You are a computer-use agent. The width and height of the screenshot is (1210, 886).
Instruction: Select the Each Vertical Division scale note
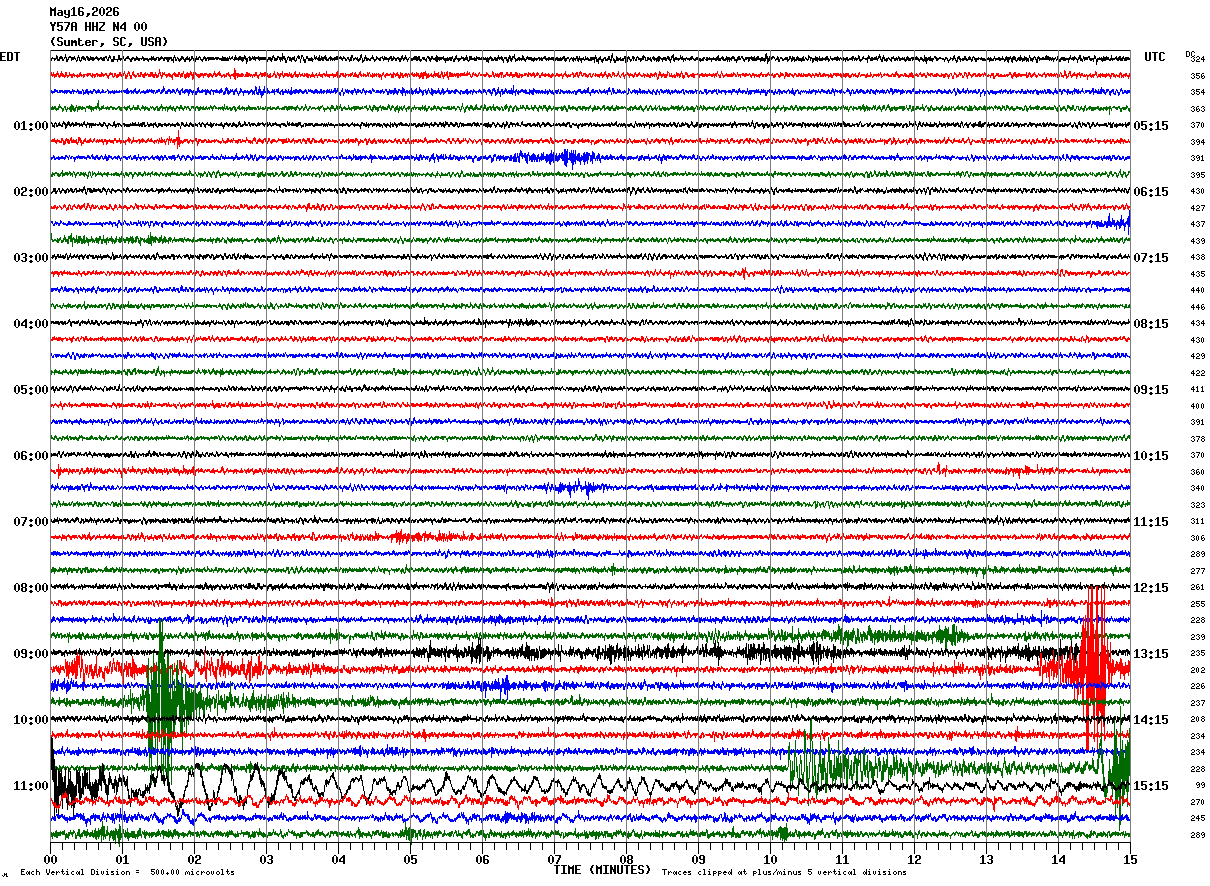pyautogui.click(x=127, y=873)
